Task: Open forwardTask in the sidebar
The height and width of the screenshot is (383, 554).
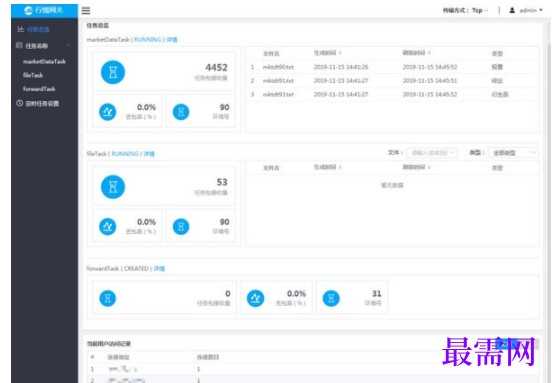Action: pos(39,89)
